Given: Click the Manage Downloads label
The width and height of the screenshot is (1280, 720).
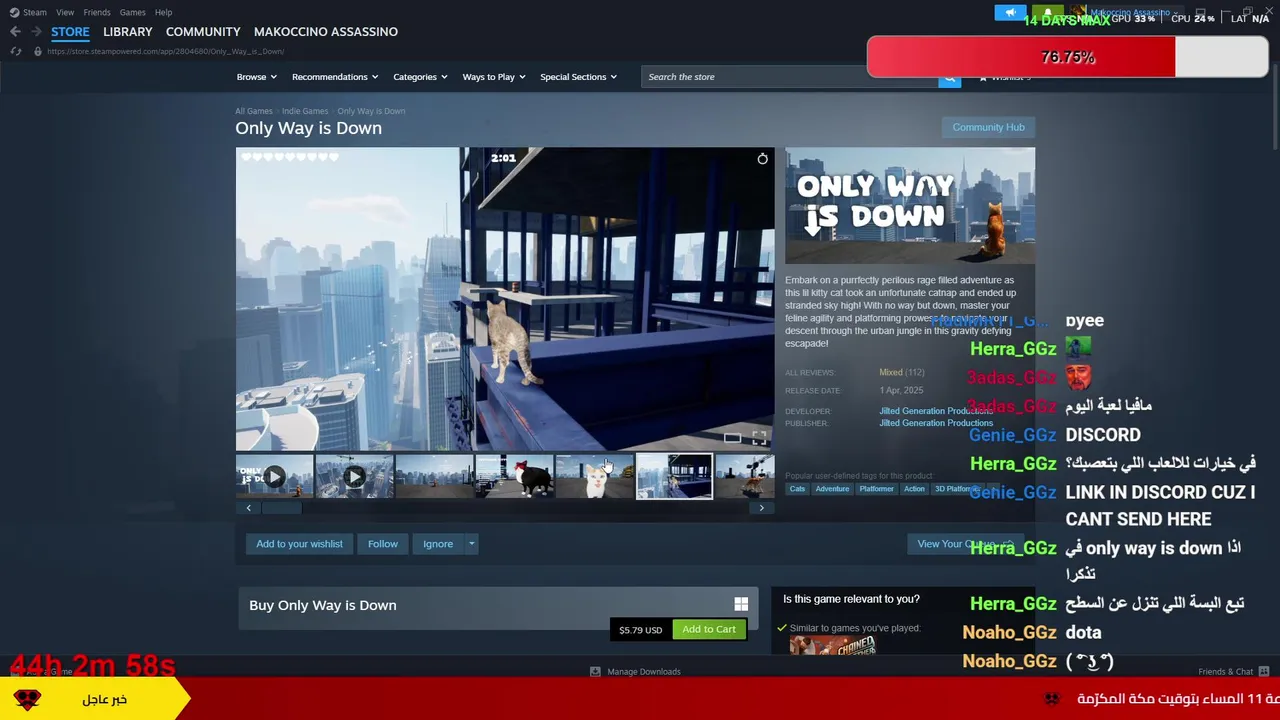Looking at the screenshot, I should [x=644, y=672].
